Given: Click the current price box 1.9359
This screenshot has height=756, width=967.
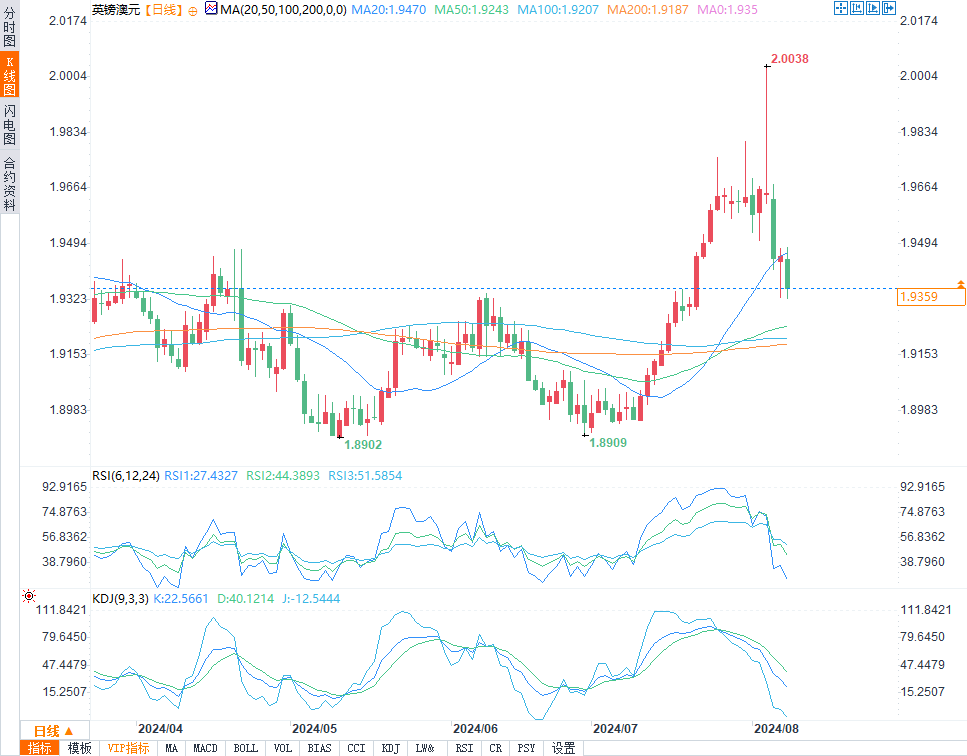Looking at the screenshot, I should pos(931,297).
